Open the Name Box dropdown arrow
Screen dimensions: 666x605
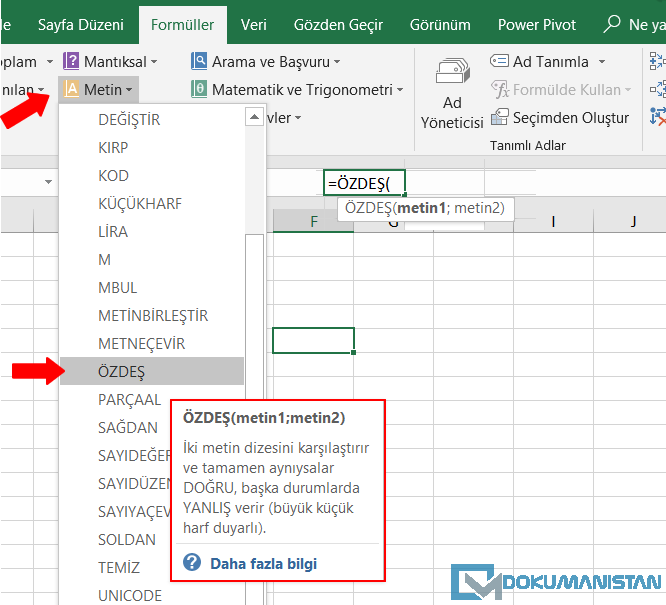(x=48, y=182)
